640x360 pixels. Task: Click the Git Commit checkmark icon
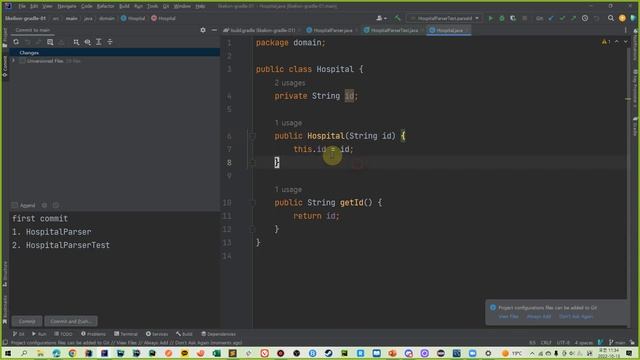[562, 18]
